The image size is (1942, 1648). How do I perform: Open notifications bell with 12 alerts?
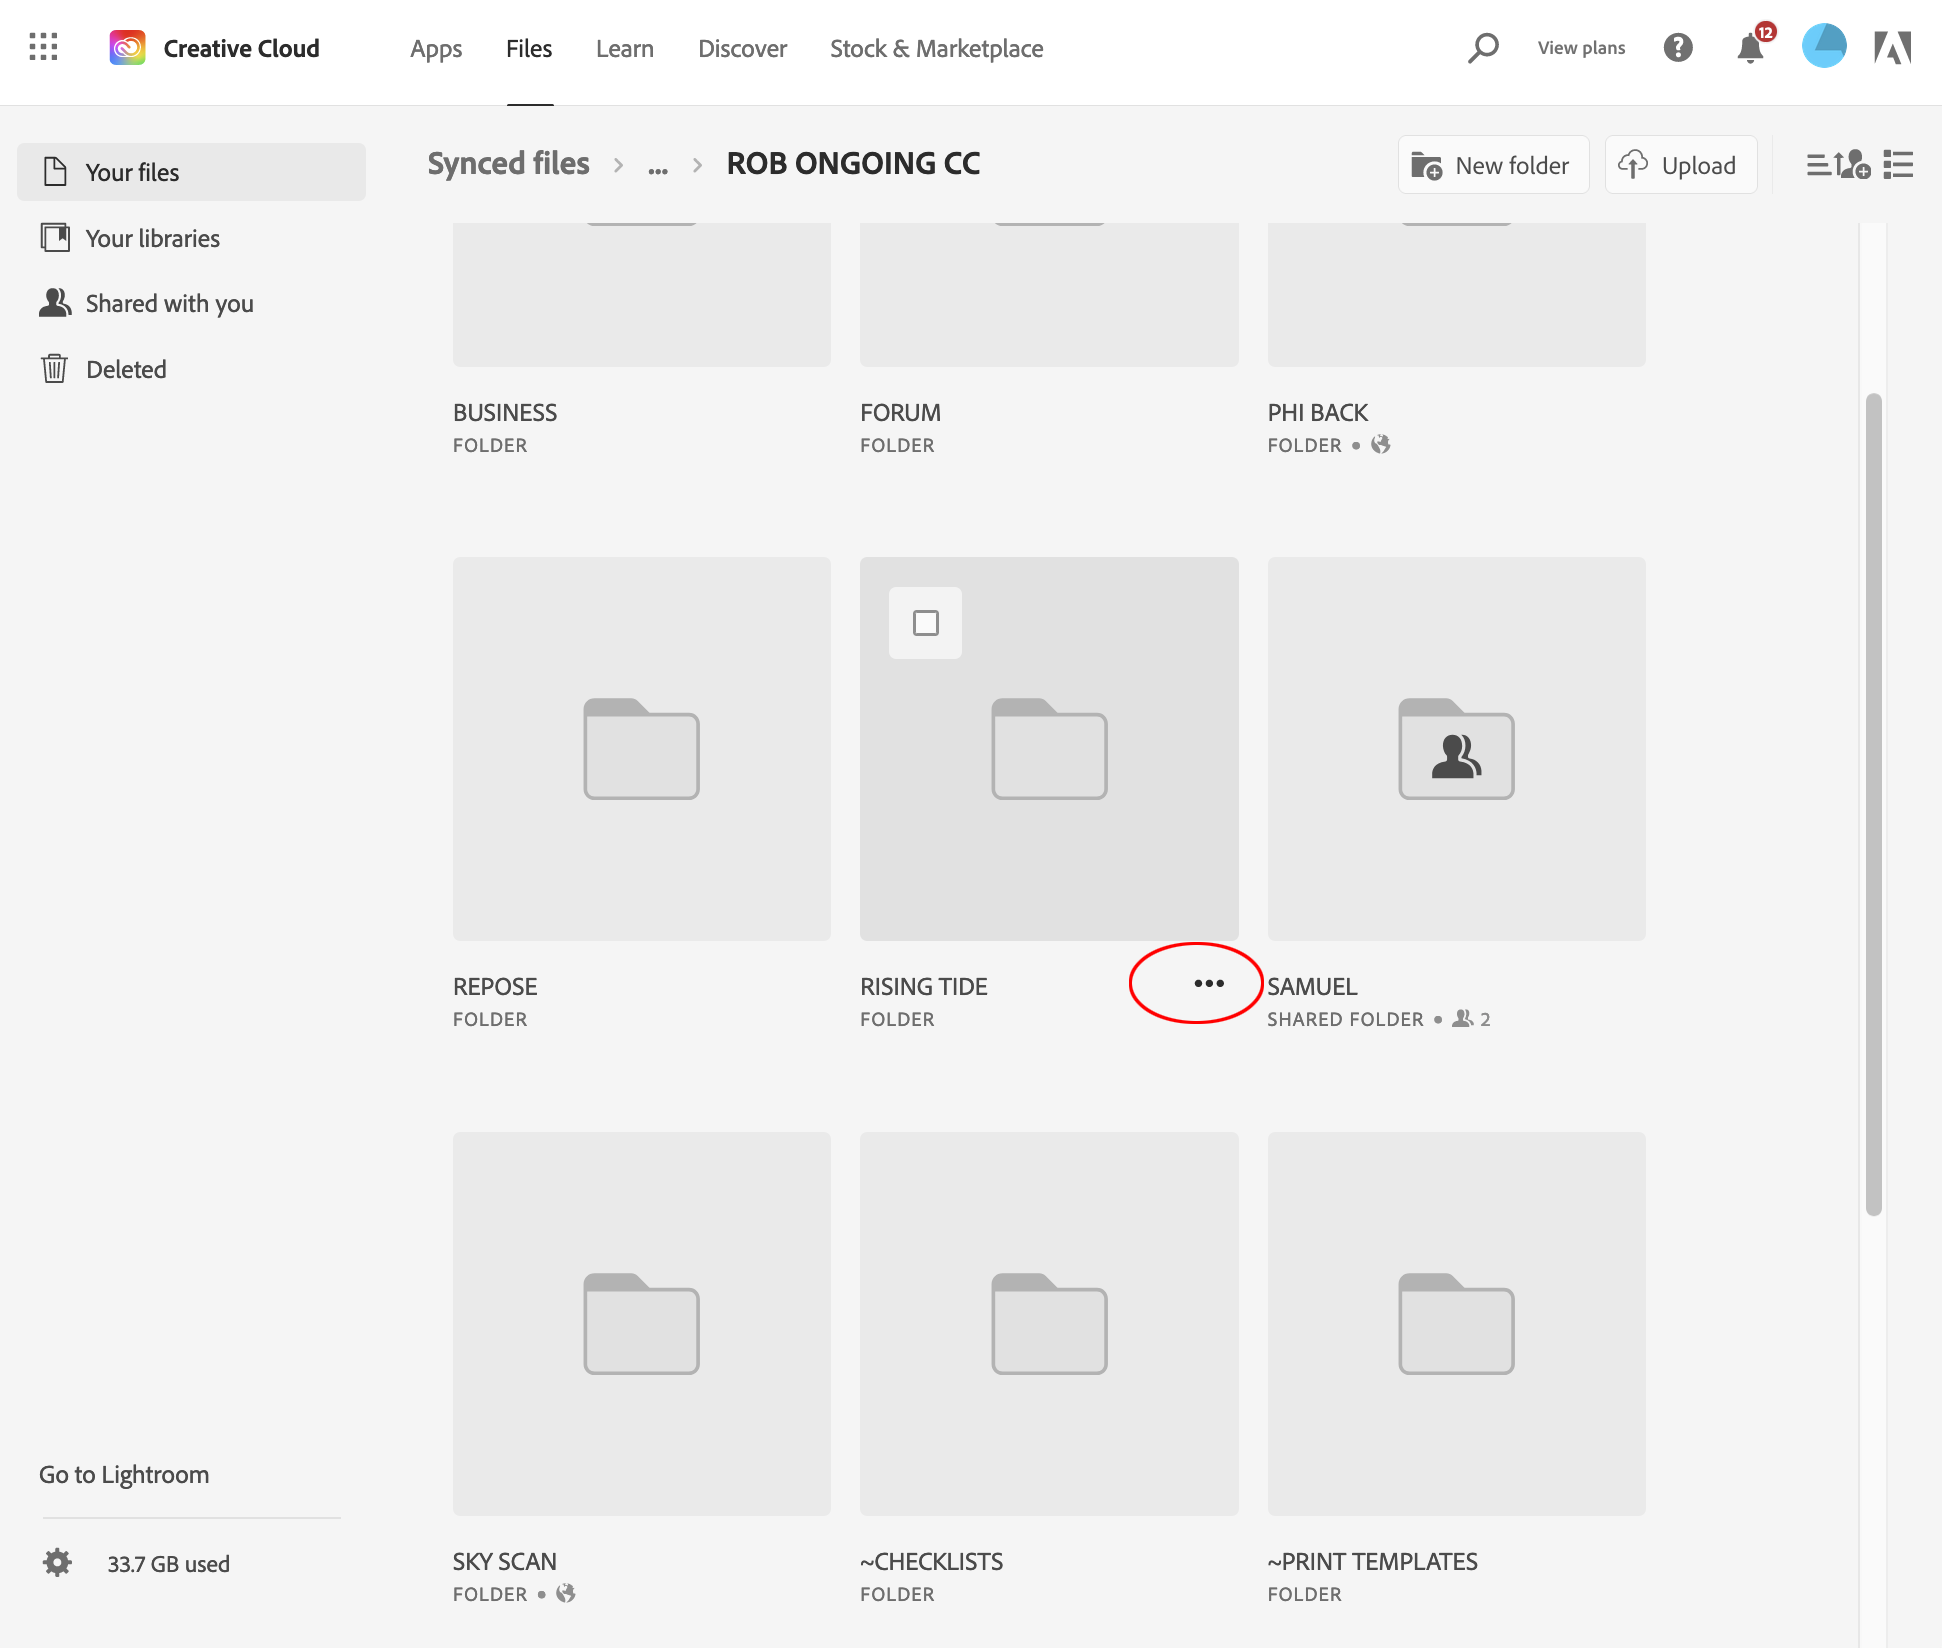(x=1750, y=47)
